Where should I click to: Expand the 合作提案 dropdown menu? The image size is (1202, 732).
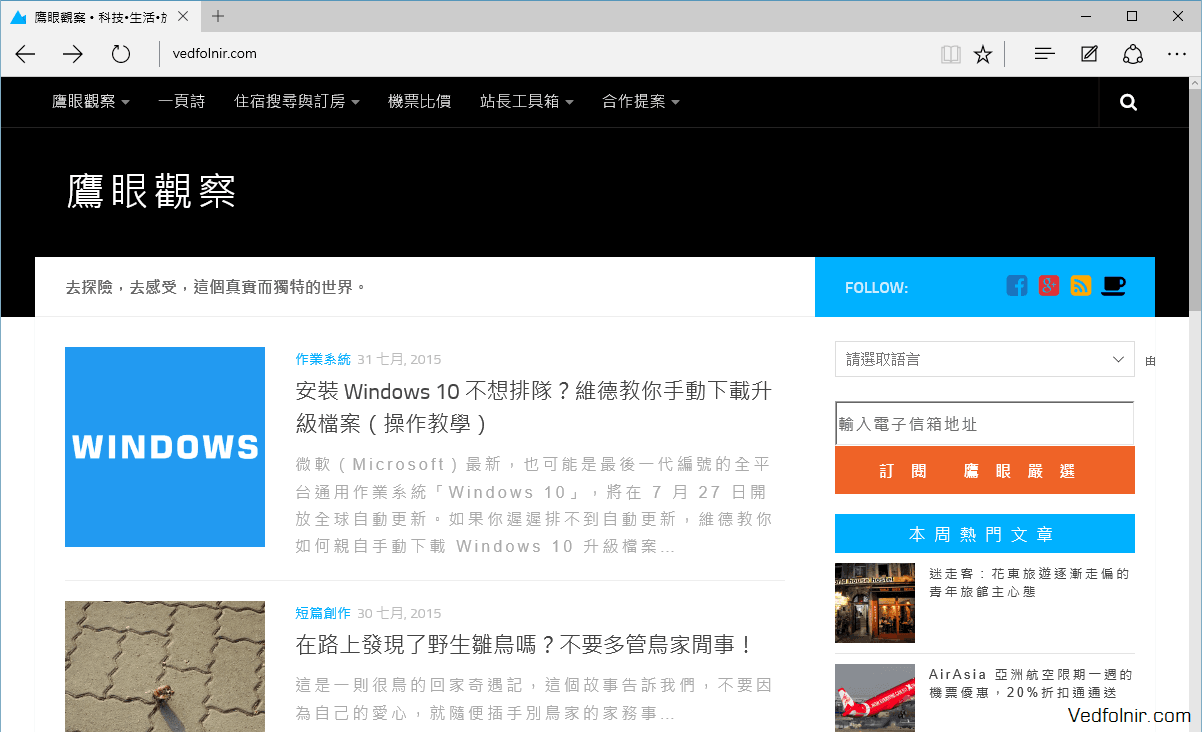click(641, 101)
